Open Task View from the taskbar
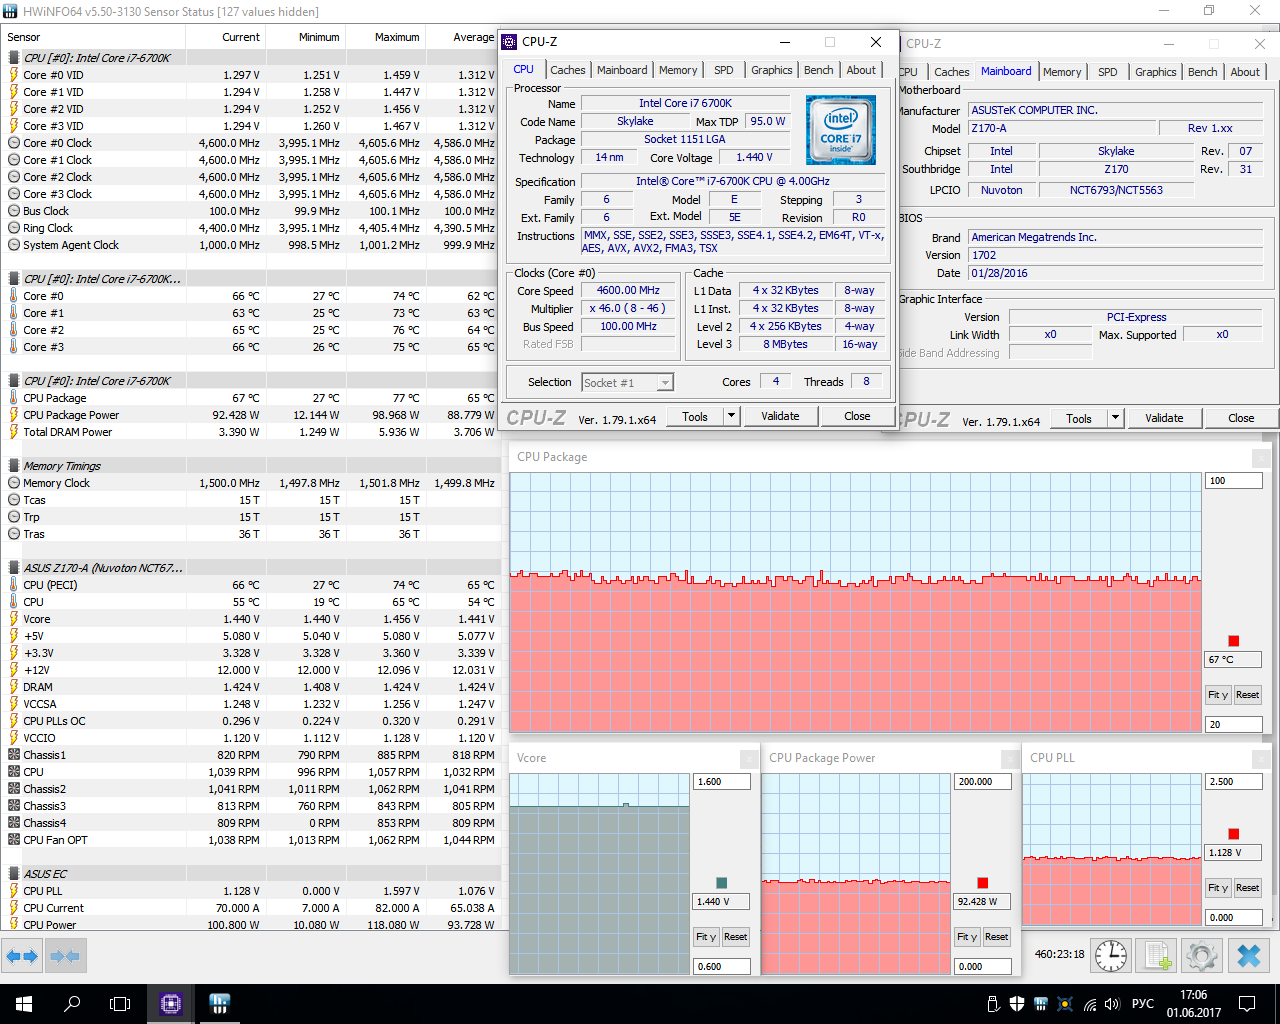The width and height of the screenshot is (1280, 1024). pos(120,1003)
